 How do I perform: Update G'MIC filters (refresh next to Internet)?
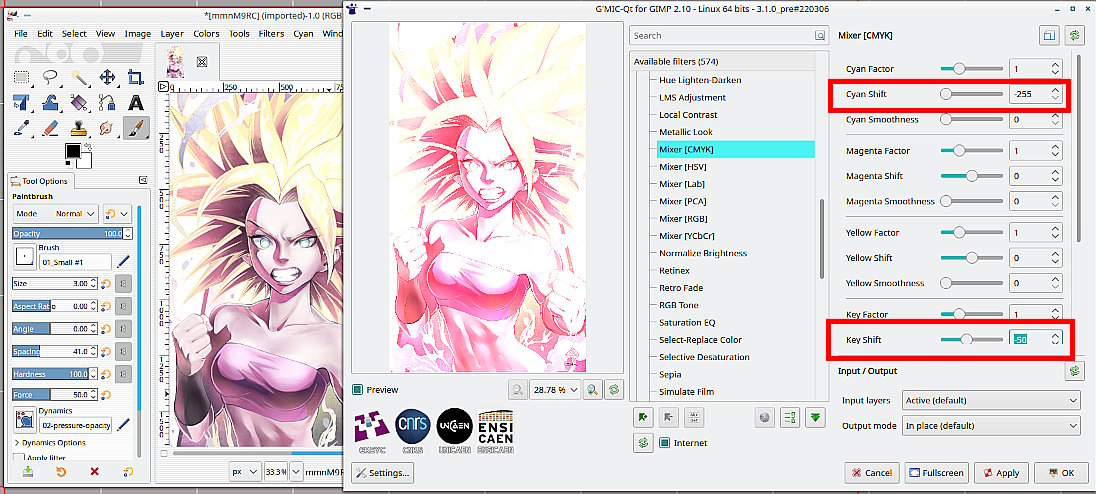click(x=642, y=442)
